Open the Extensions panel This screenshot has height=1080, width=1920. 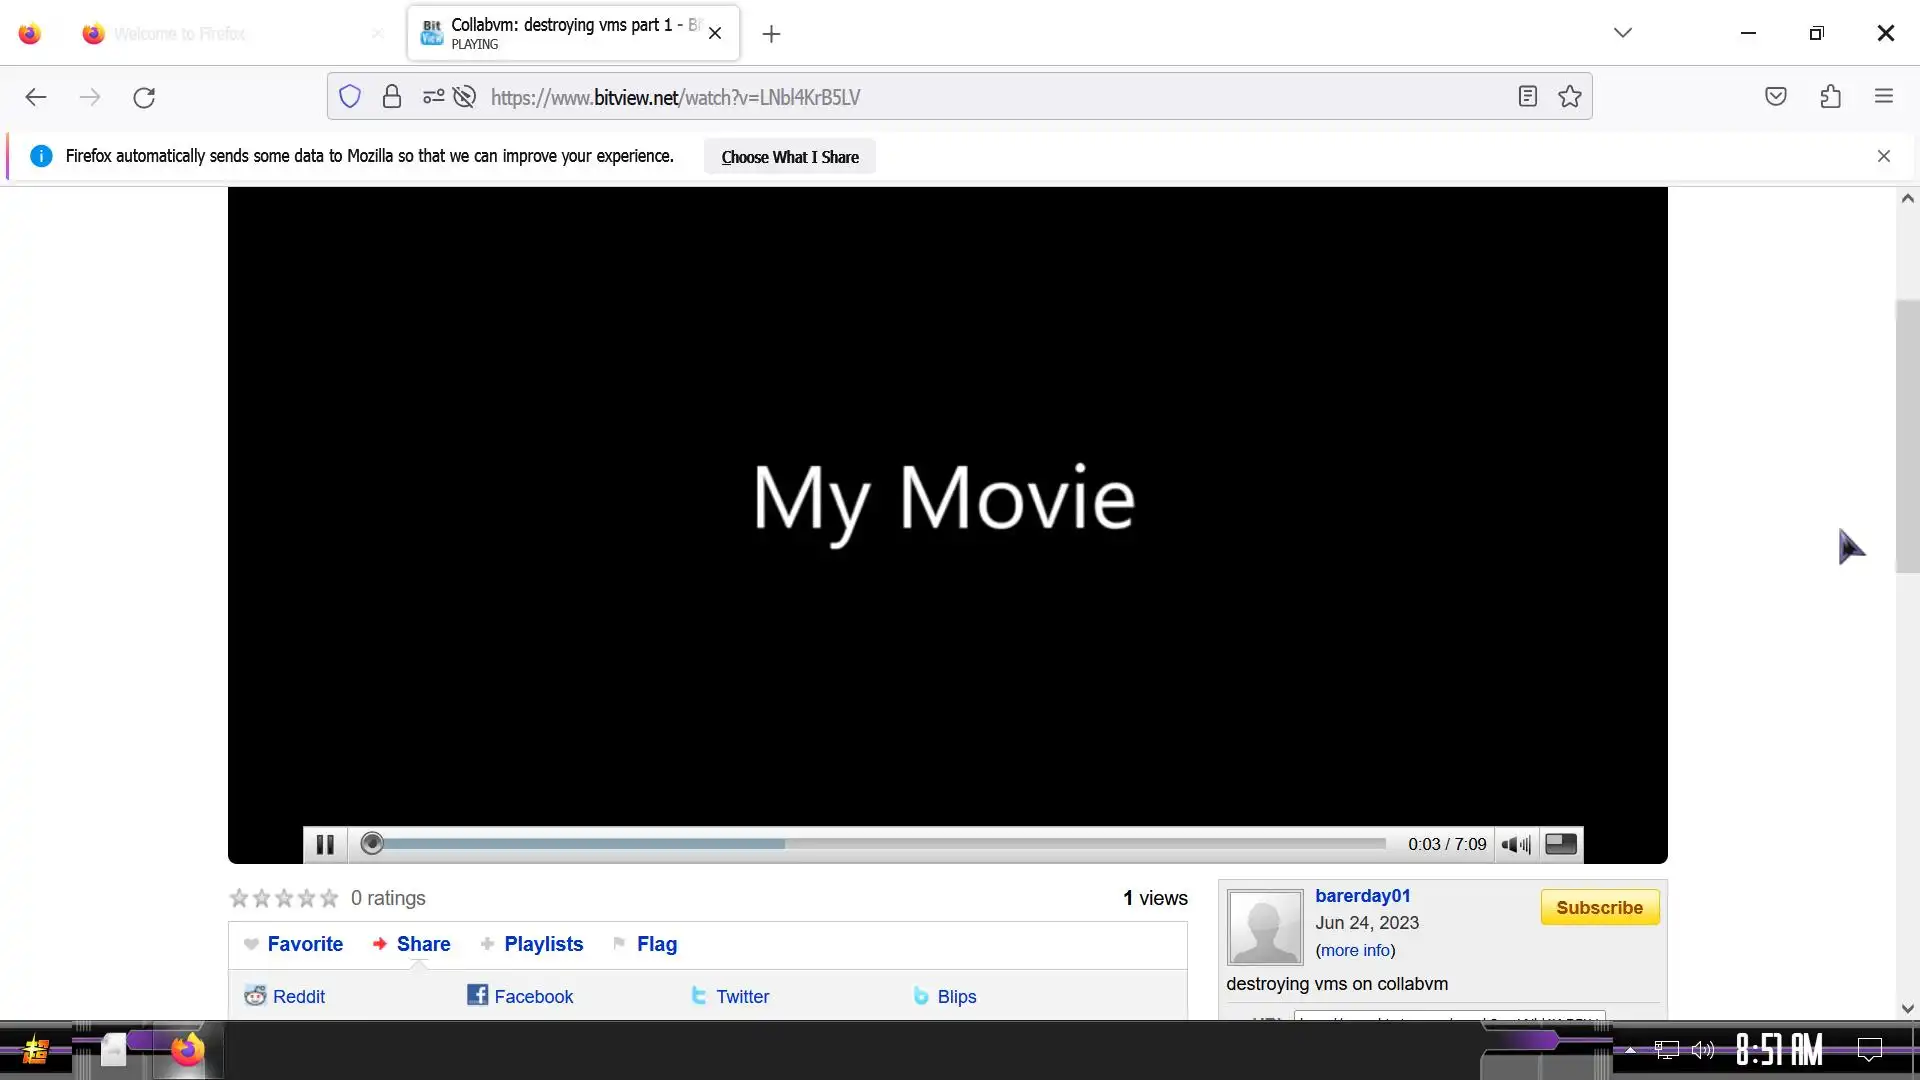(x=1831, y=97)
